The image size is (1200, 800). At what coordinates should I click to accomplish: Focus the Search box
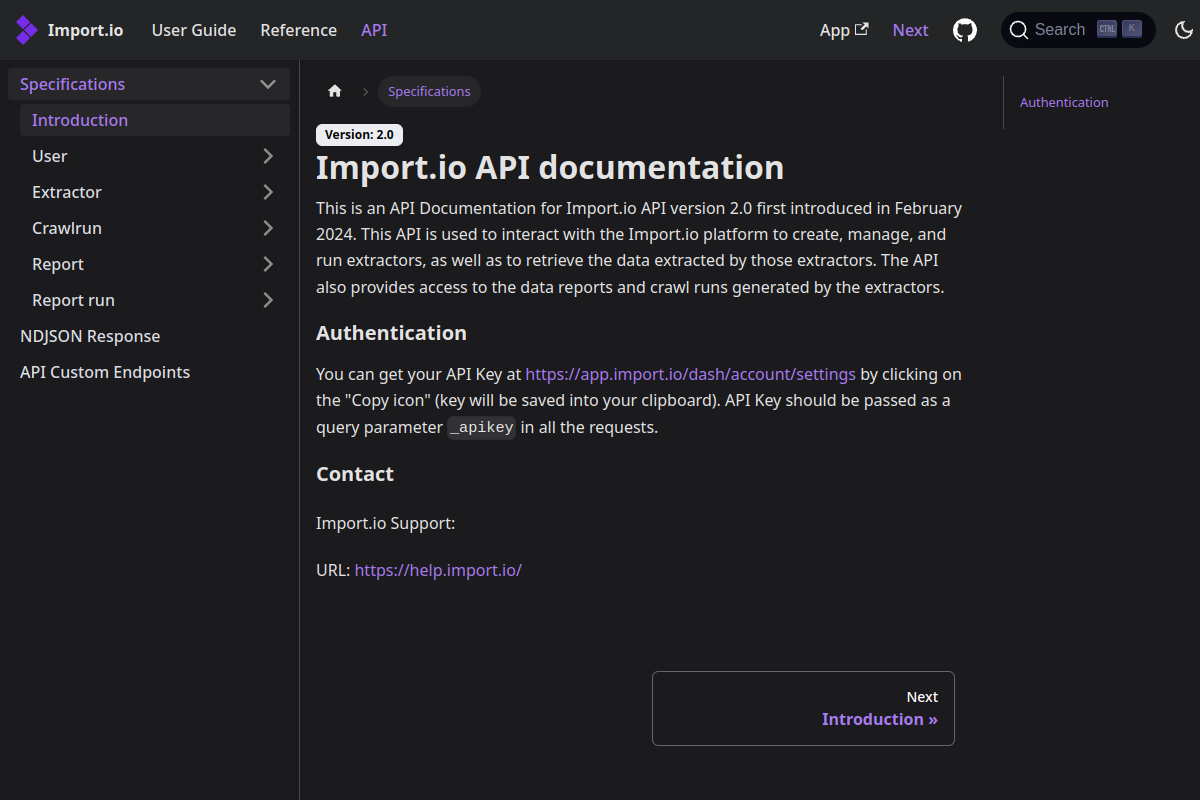(x=1078, y=30)
